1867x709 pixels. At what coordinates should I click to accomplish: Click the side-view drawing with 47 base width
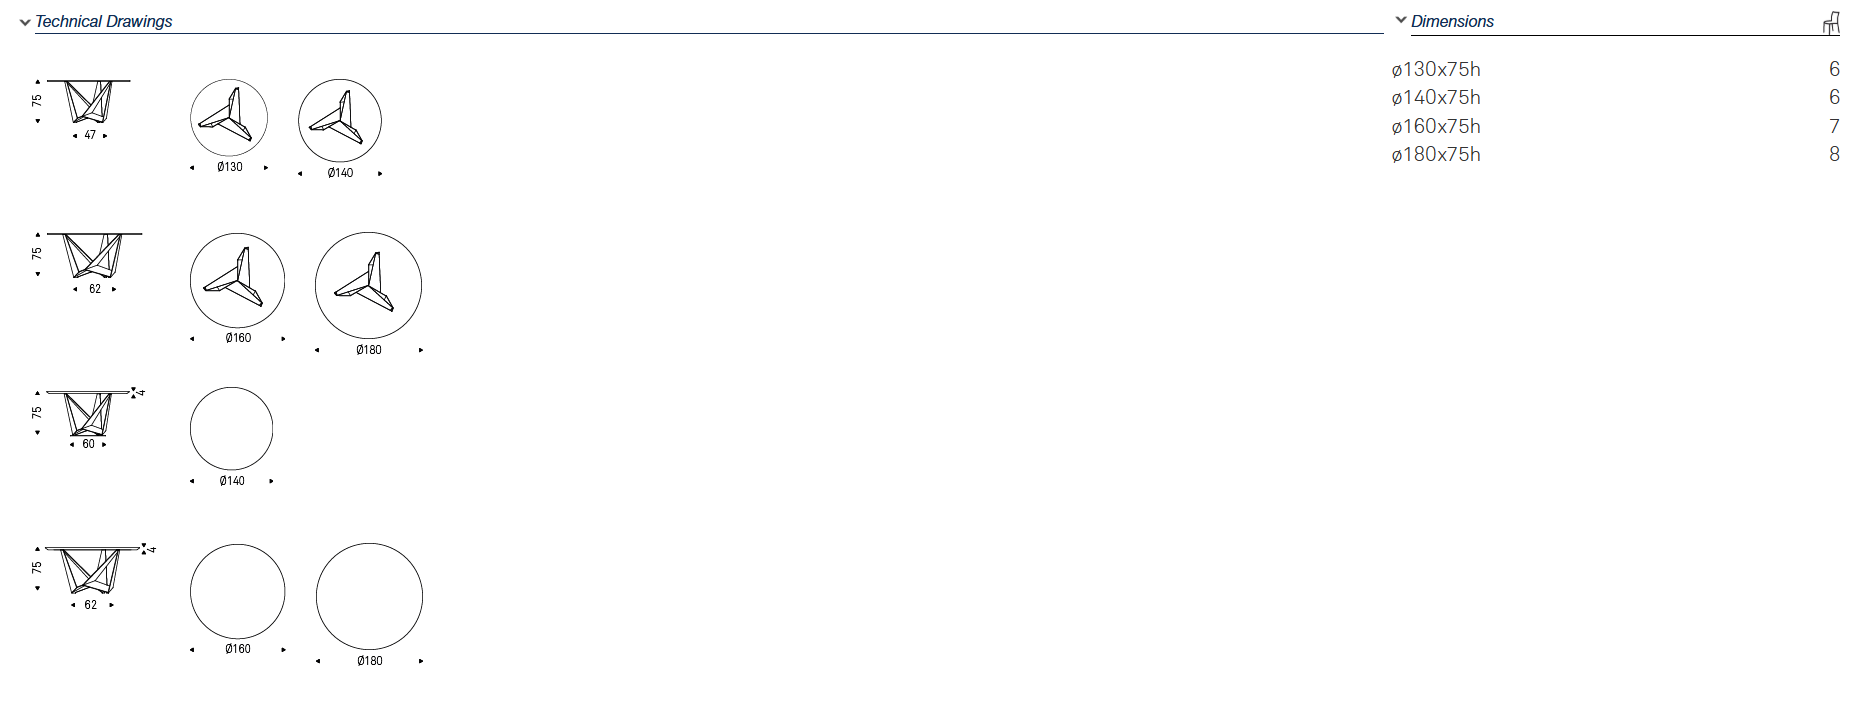coord(88,102)
